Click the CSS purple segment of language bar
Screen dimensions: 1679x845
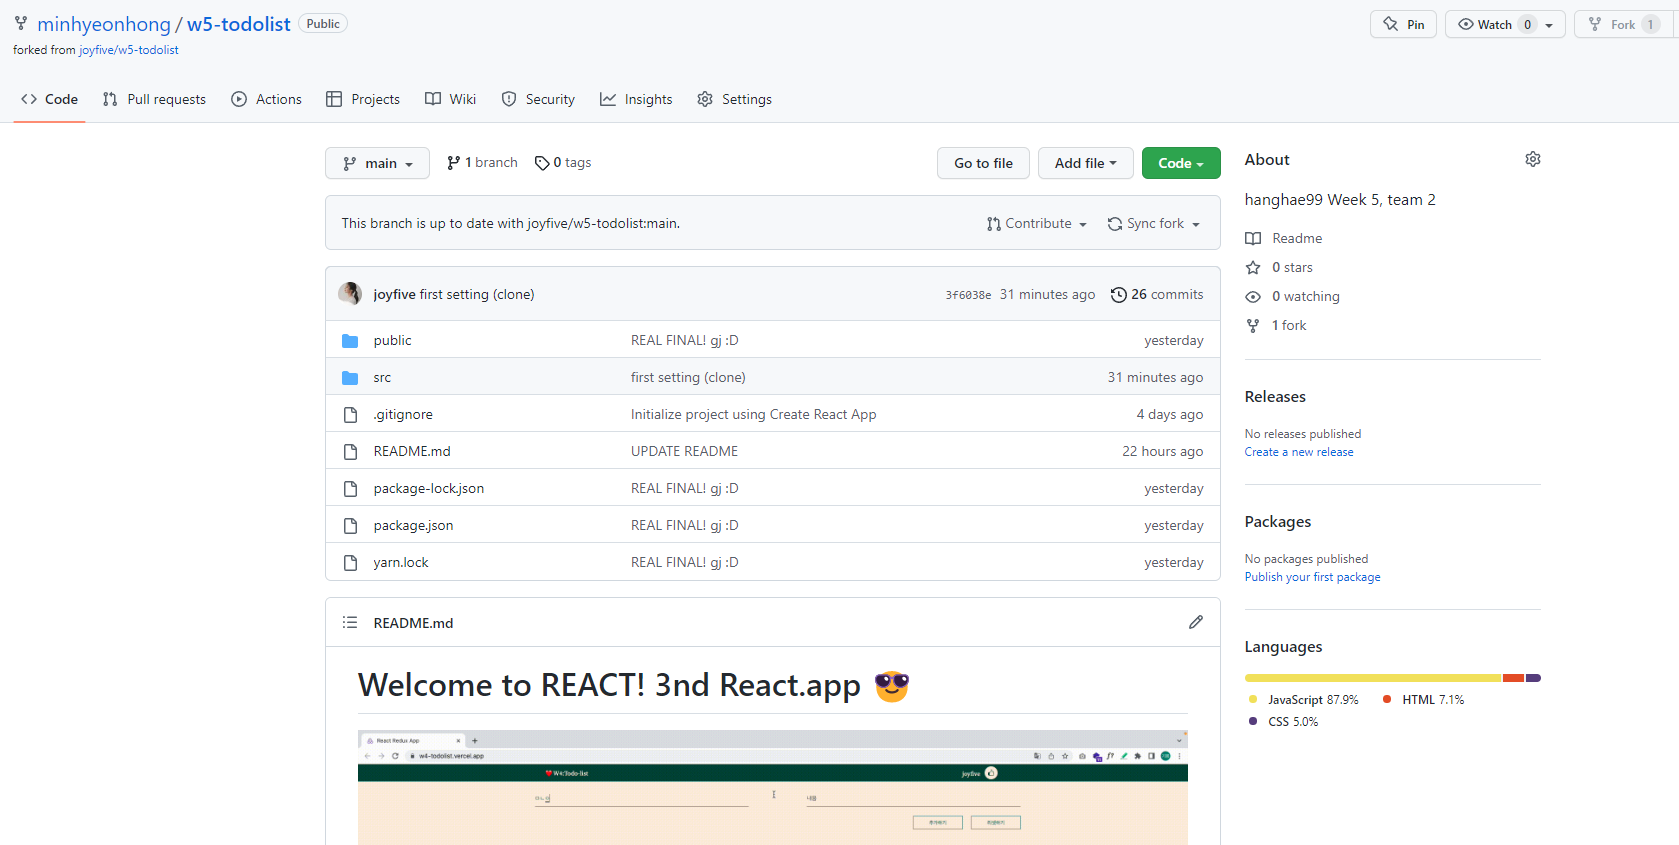click(1534, 678)
